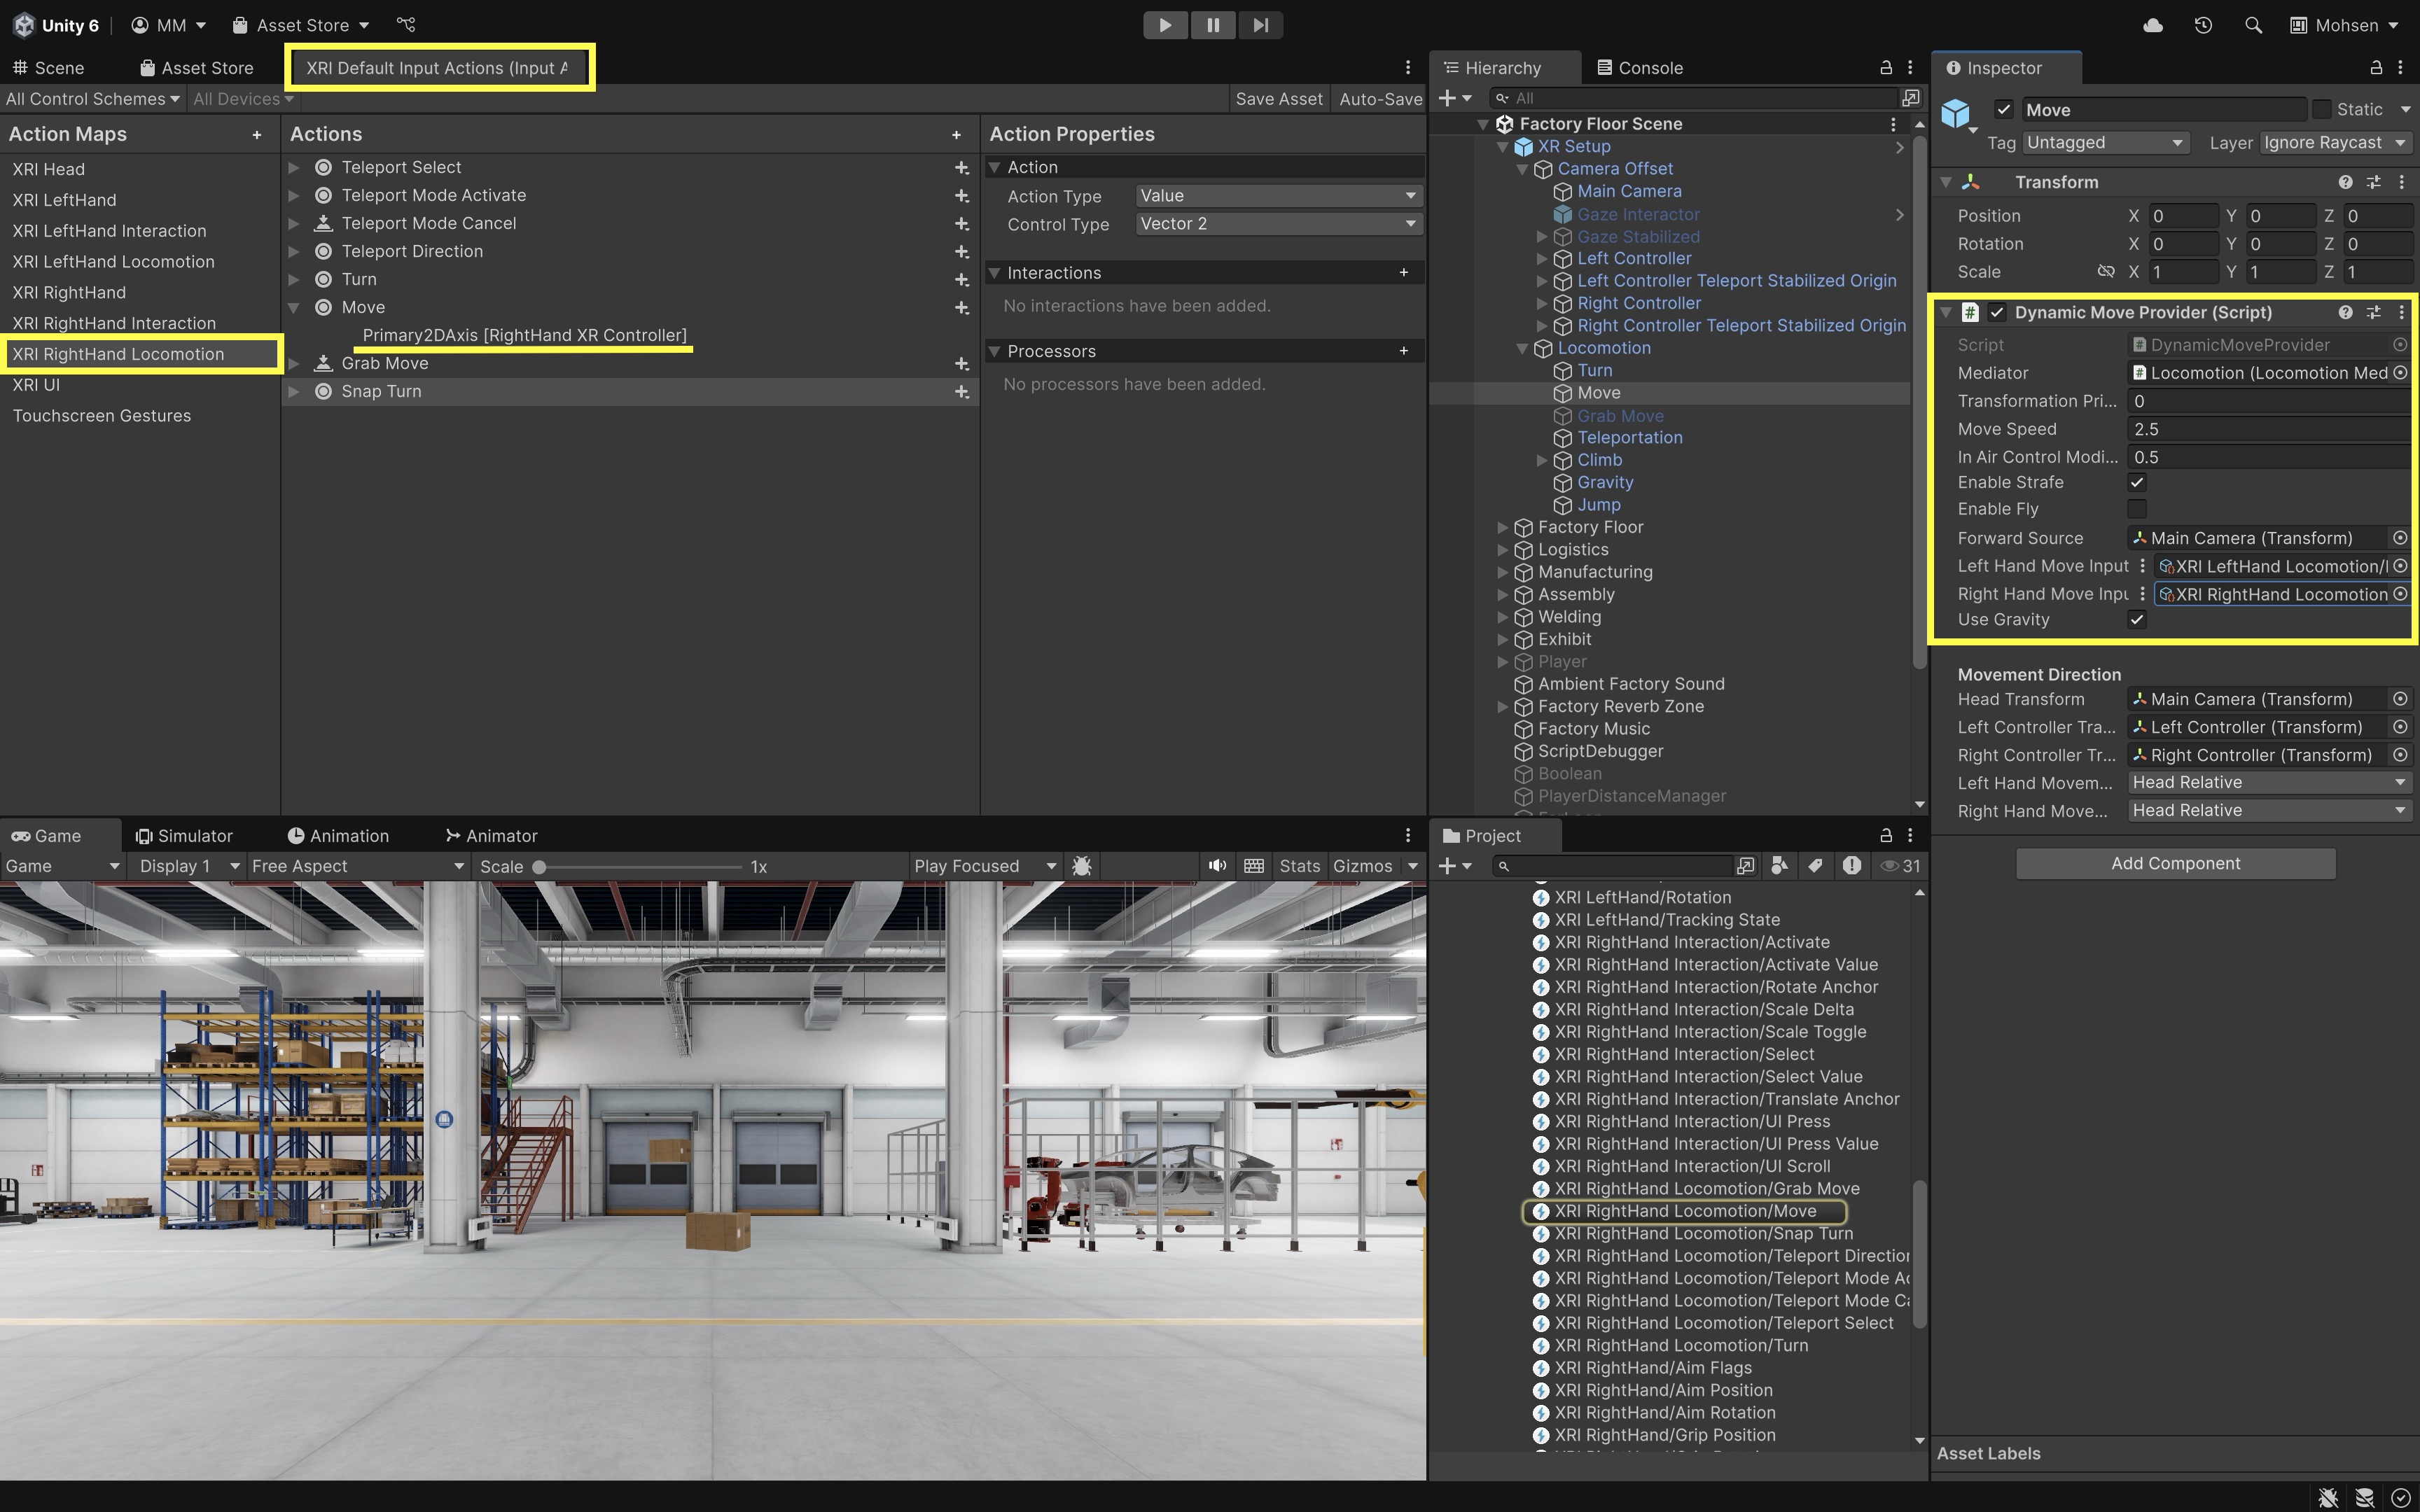The image size is (2420, 1512).
Task: Lock the Inspector panel with the padlock icon
Action: point(2376,68)
